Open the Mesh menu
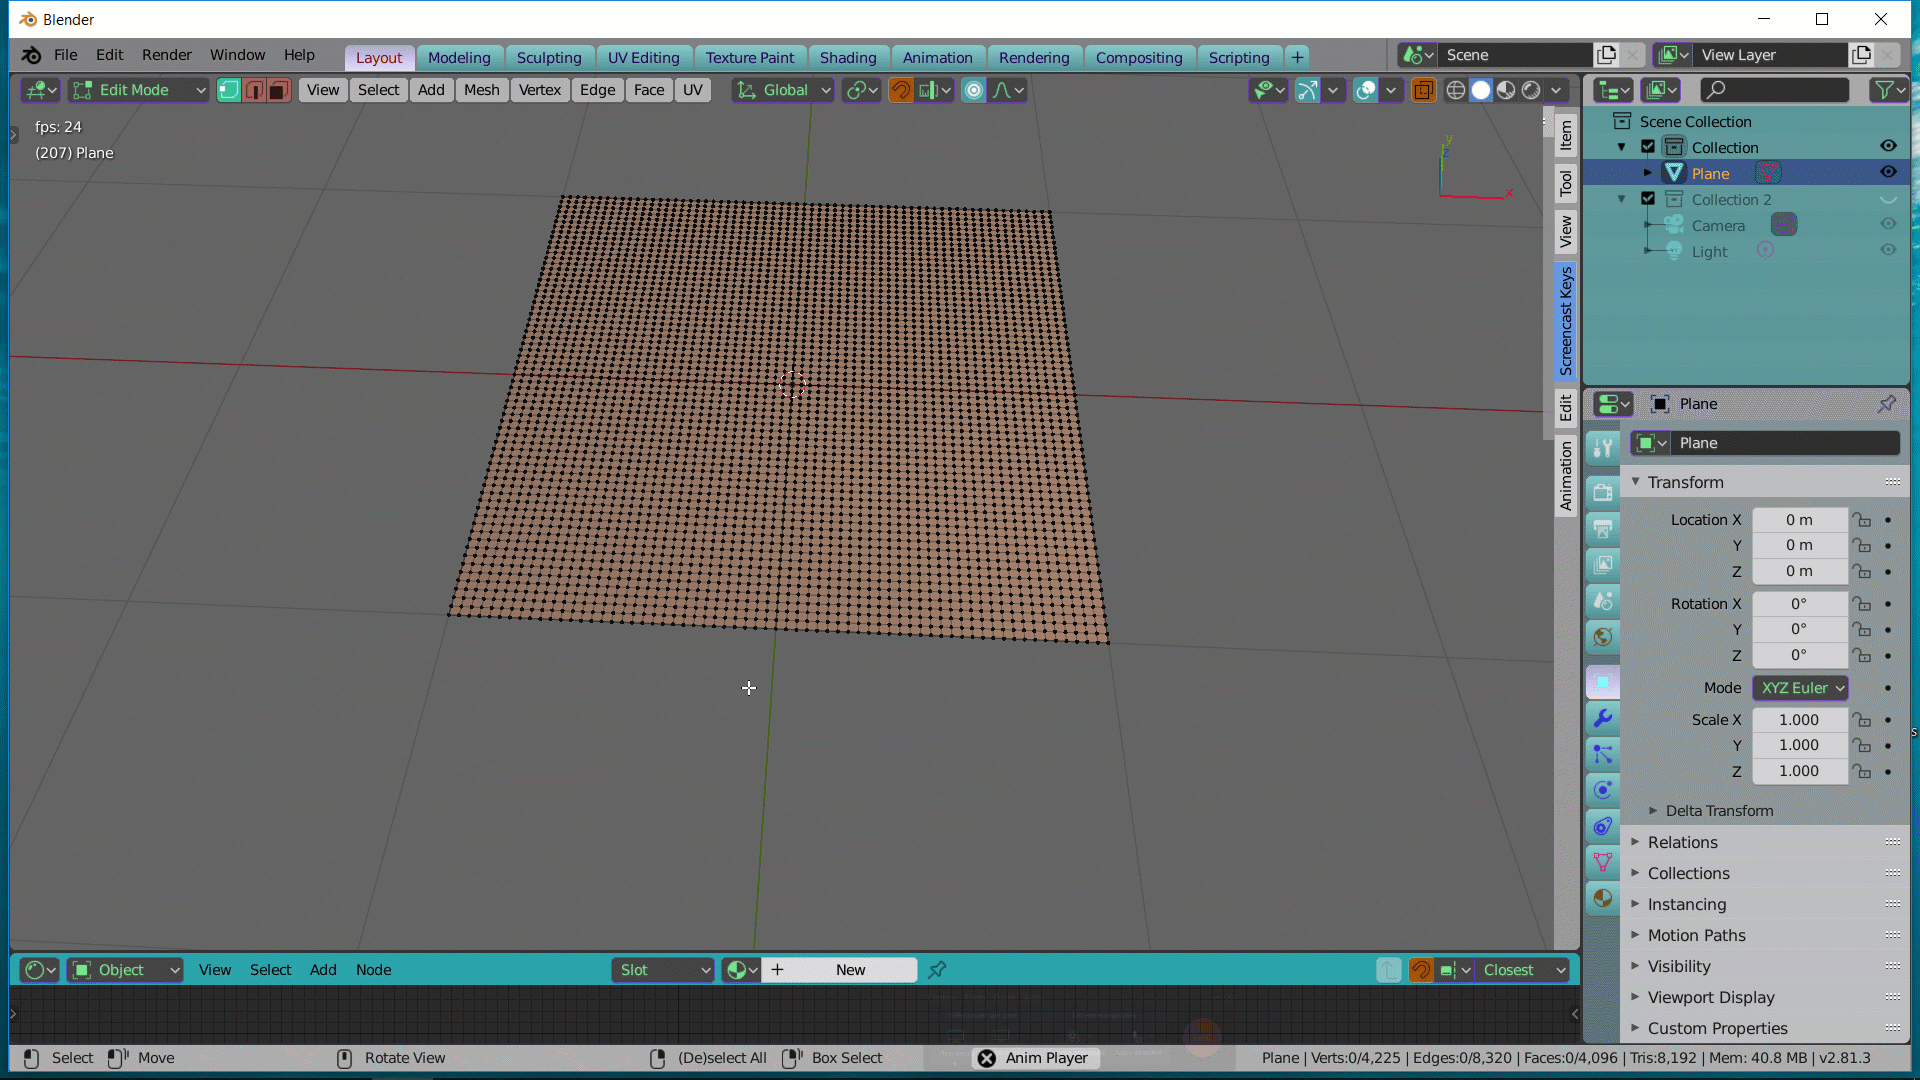This screenshot has width=1920, height=1080. (x=481, y=90)
